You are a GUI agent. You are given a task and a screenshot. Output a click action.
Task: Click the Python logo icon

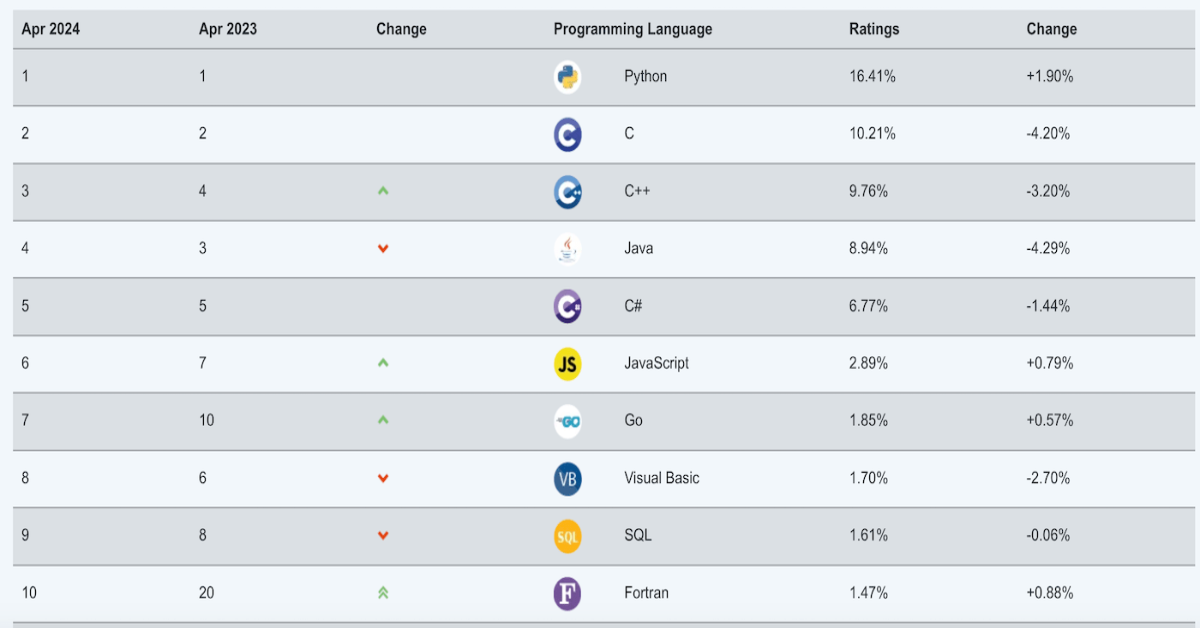567,77
